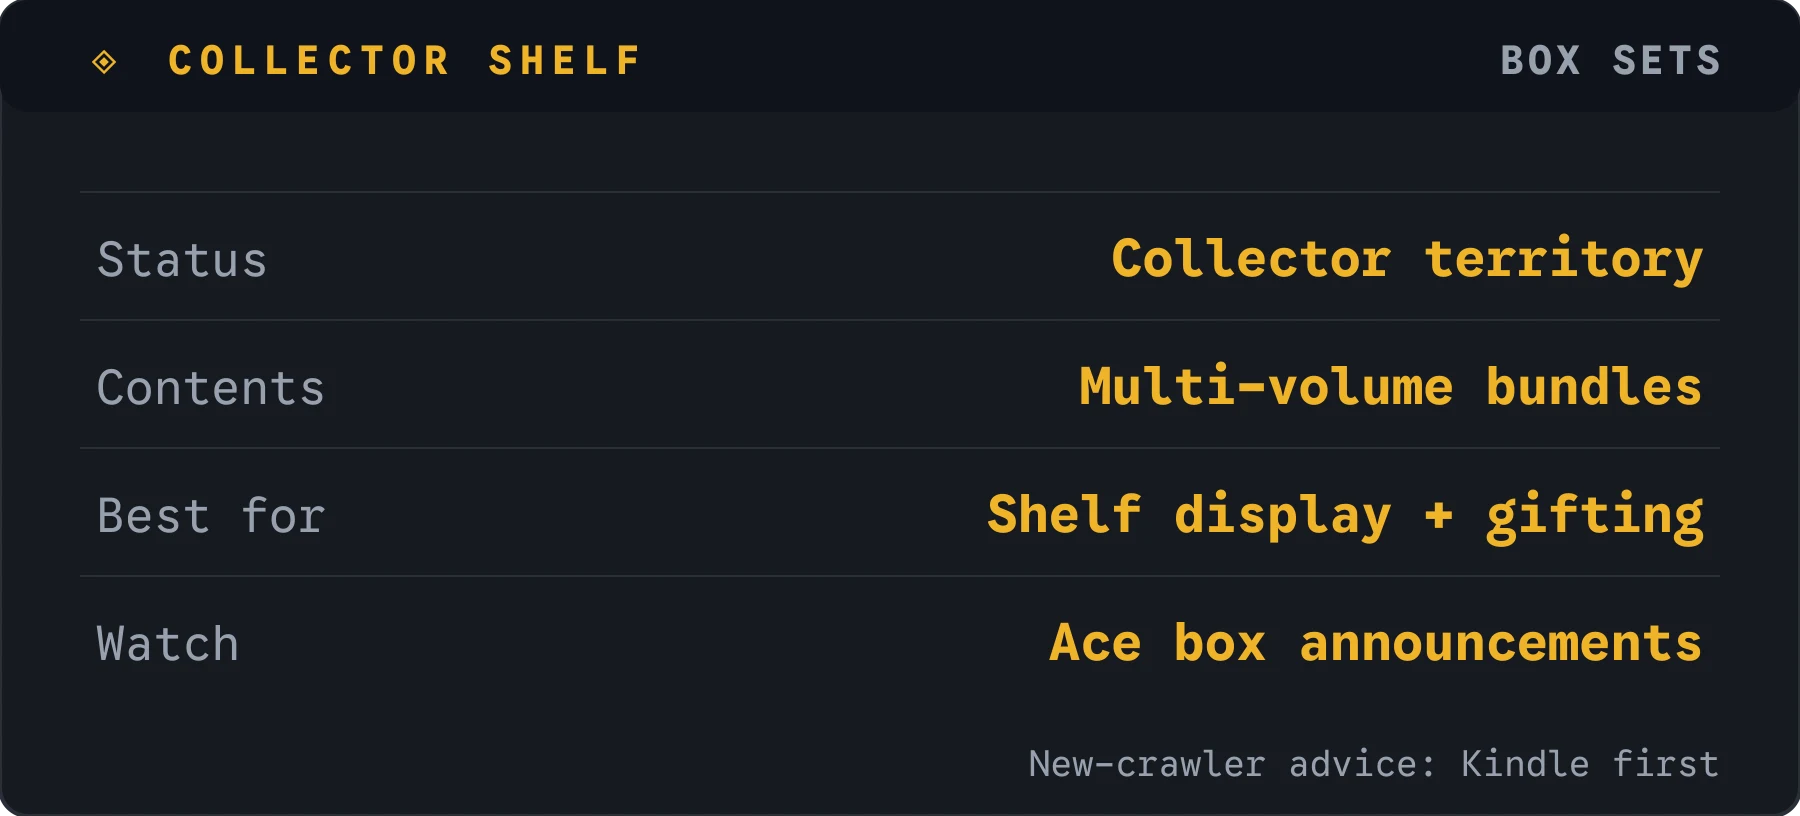1800x816 pixels.
Task: Click the diamond icon beside Collector Shelf
Action: [x=104, y=62]
